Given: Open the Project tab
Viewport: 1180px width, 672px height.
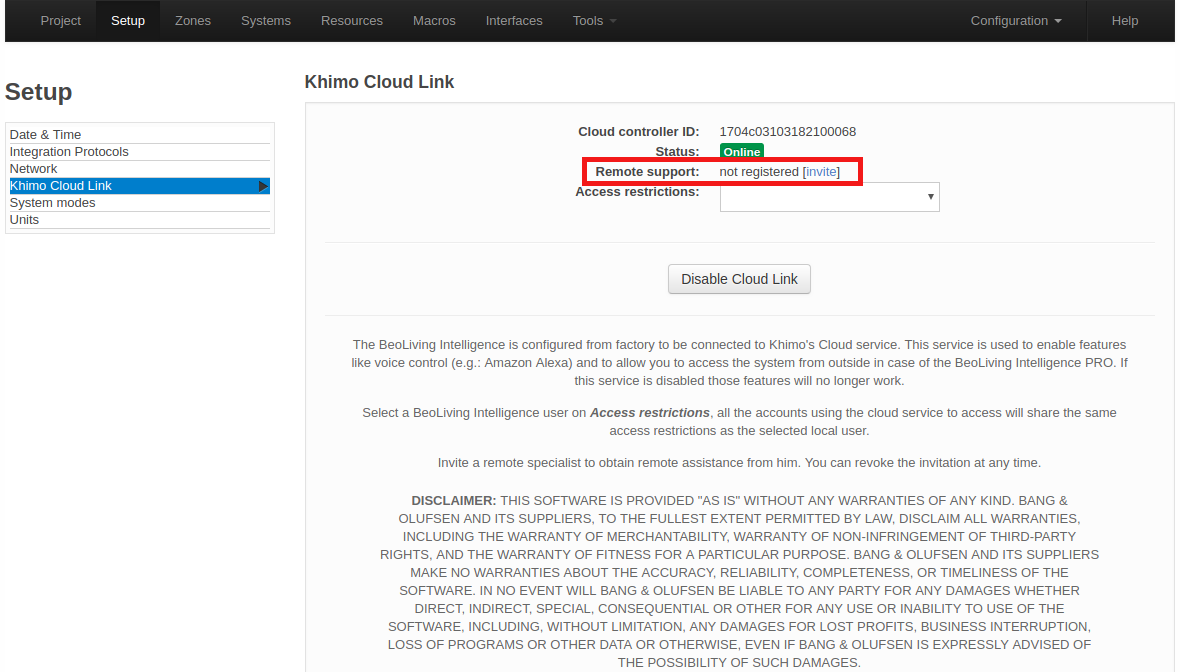Looking at the screenshot, I should 61,21.
